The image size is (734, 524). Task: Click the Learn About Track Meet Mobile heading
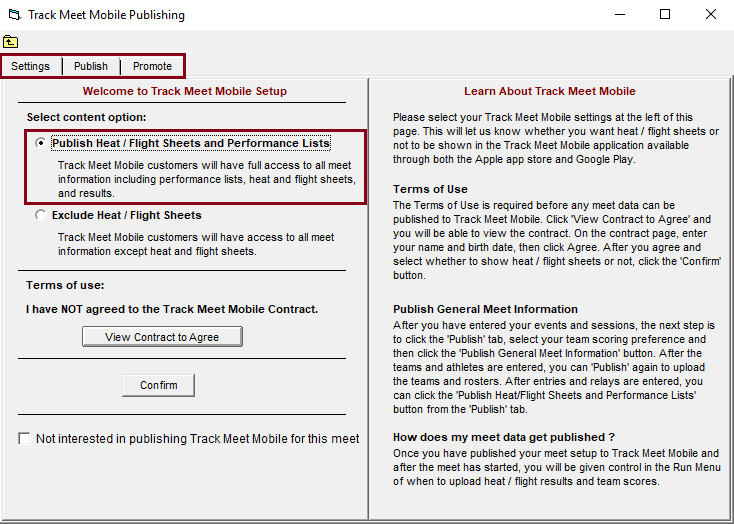coord(550,91)
